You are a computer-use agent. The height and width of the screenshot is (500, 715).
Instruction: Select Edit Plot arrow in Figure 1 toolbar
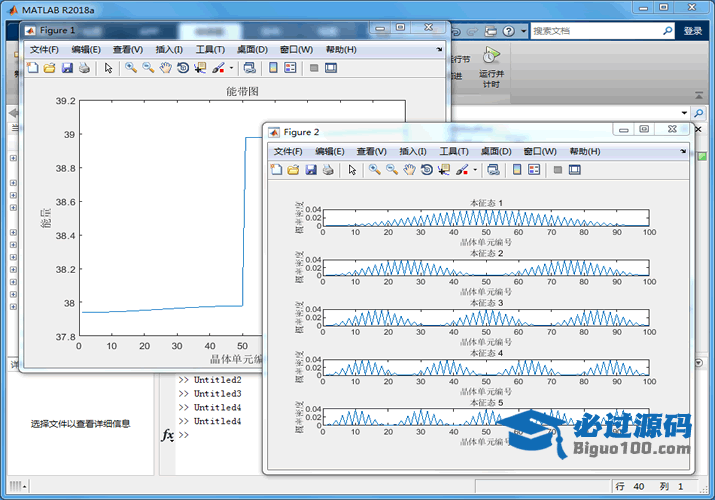coord(108,68)
